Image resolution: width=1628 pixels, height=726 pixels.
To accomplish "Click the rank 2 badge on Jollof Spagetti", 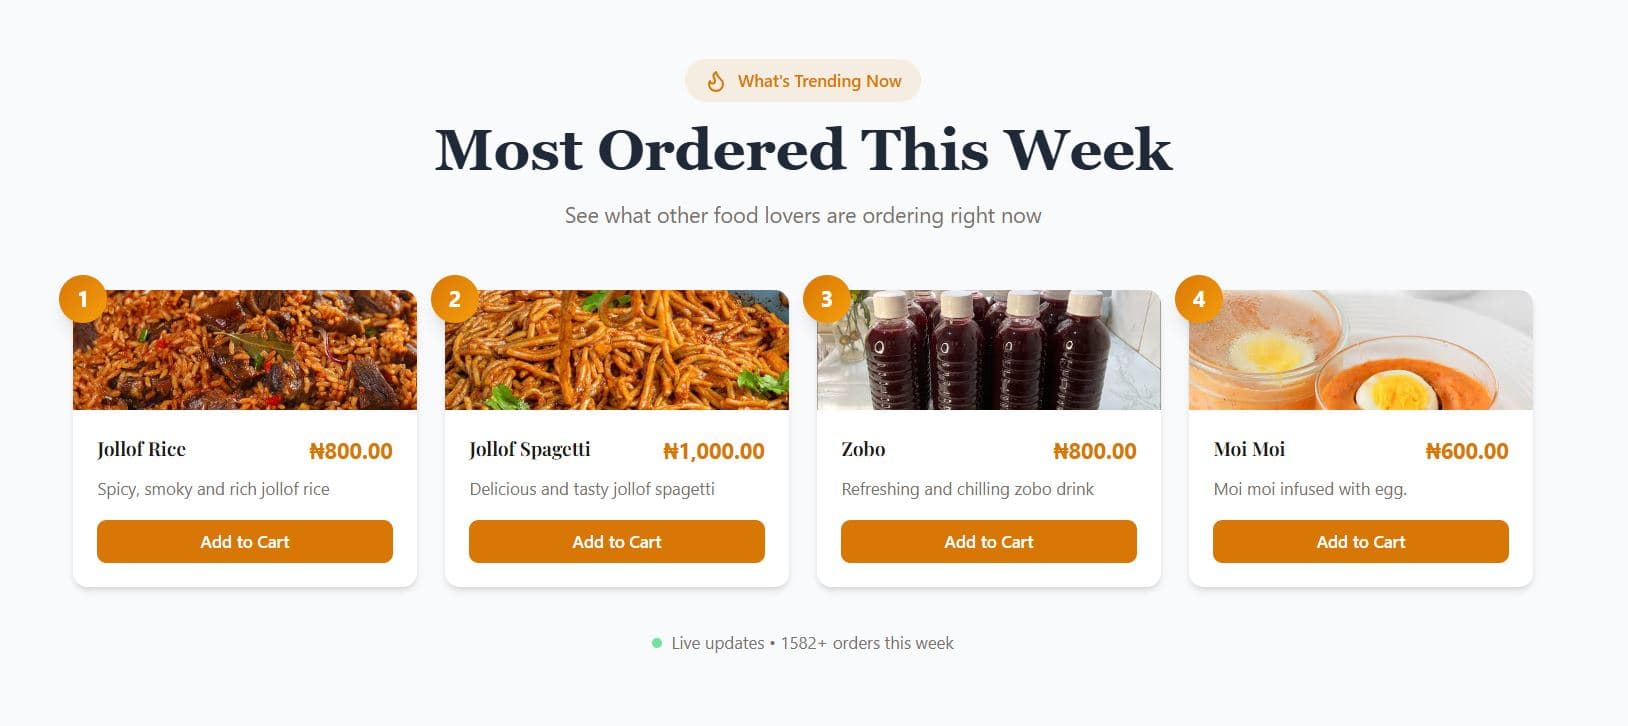I will (x=455, y=299).
